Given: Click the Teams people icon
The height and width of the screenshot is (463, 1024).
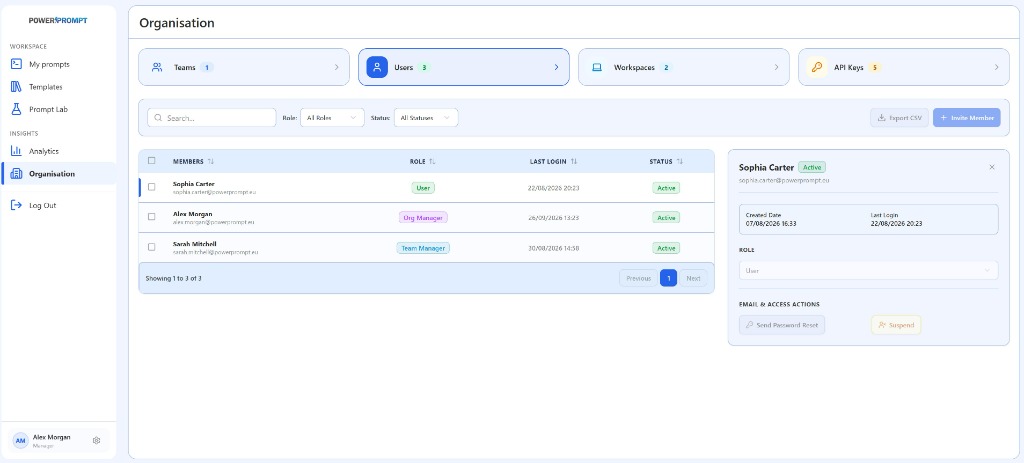Looking at the screenshot, I should point(157,67).
